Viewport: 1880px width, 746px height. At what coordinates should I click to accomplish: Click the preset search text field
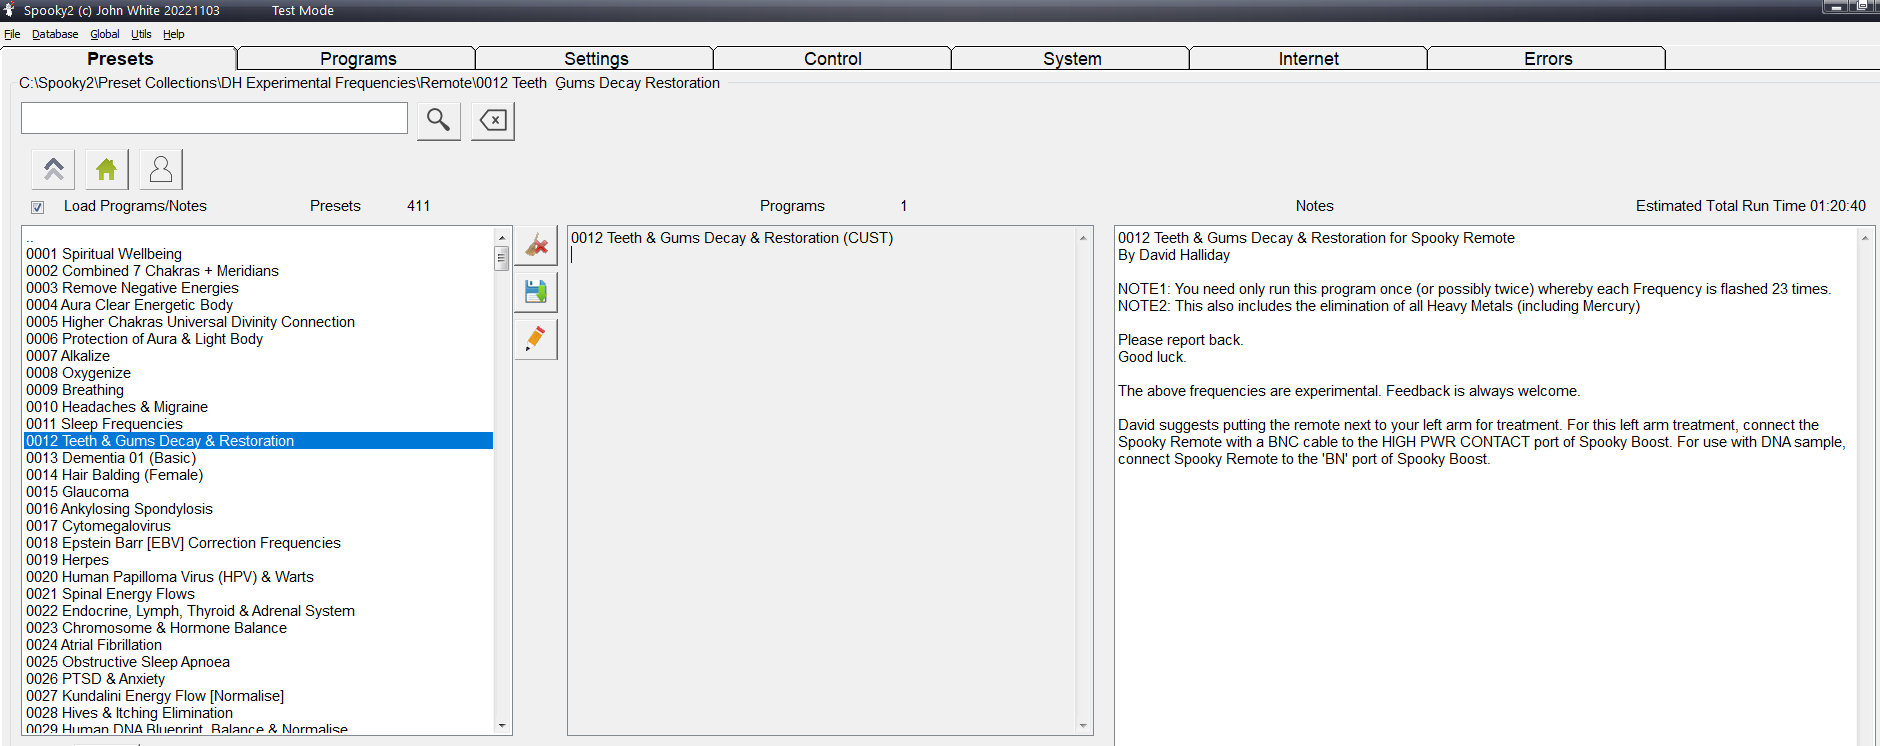(x=214, y=118)
